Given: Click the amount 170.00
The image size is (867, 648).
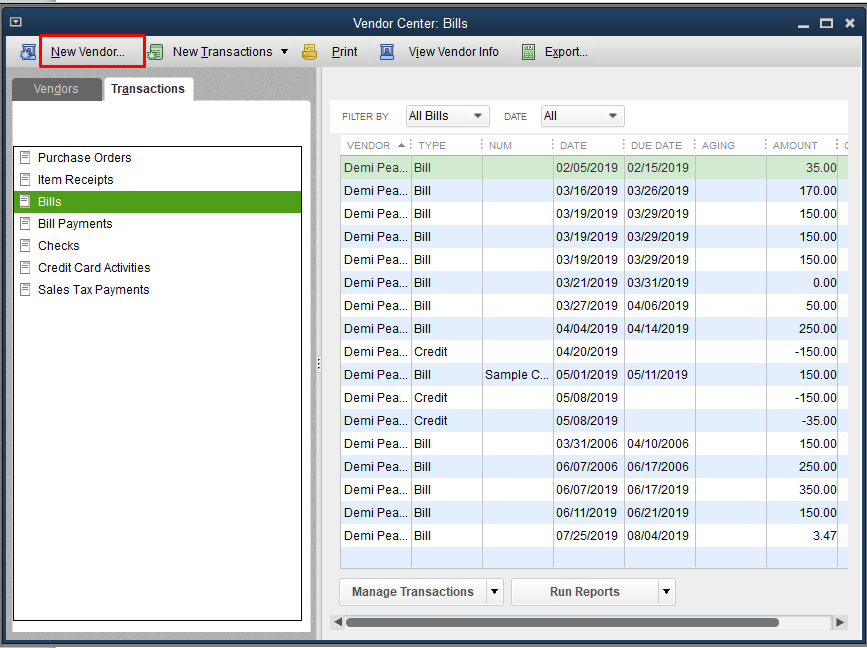Looking at the screenshot, I should [818, 191].
